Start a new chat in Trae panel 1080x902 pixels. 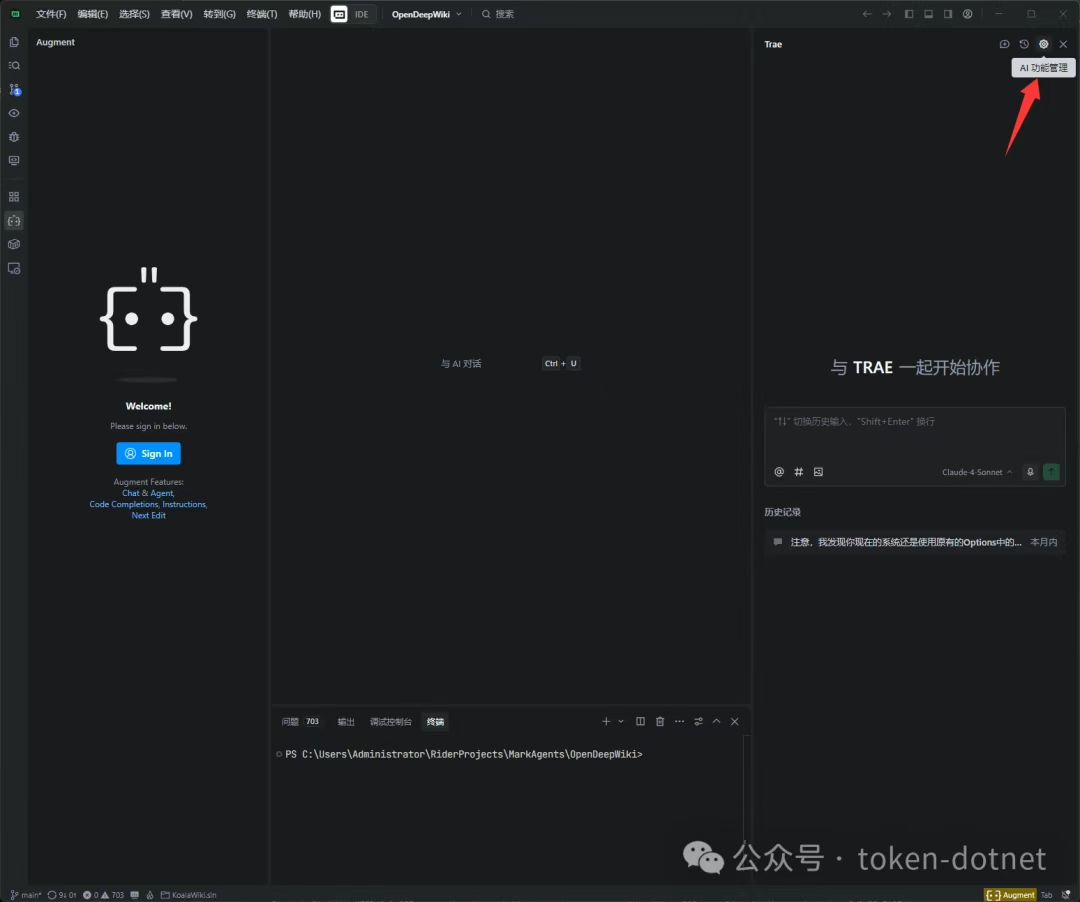tap(1004, 44)
